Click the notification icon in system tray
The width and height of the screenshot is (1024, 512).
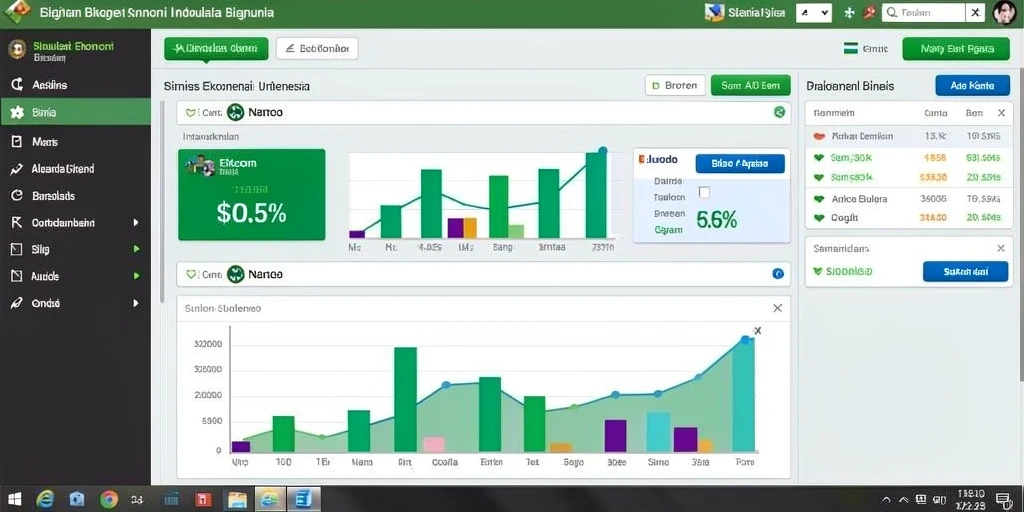click(x=1004, y=500)
